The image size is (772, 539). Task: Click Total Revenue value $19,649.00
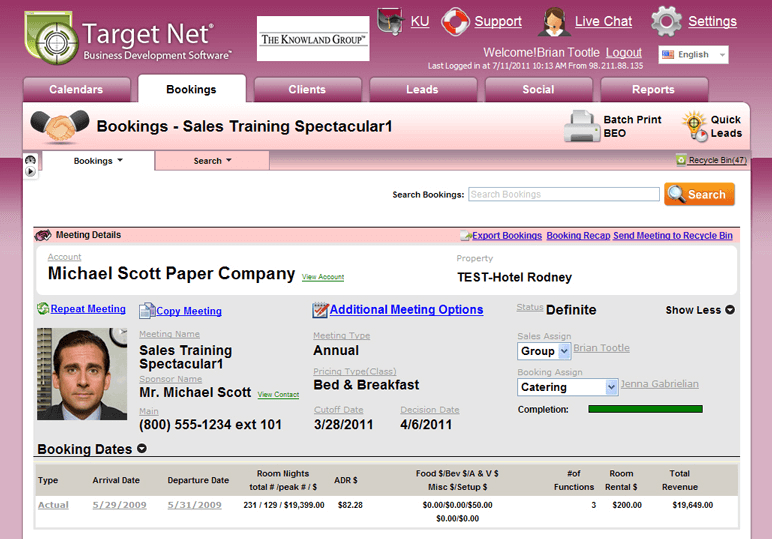(693, 505)
